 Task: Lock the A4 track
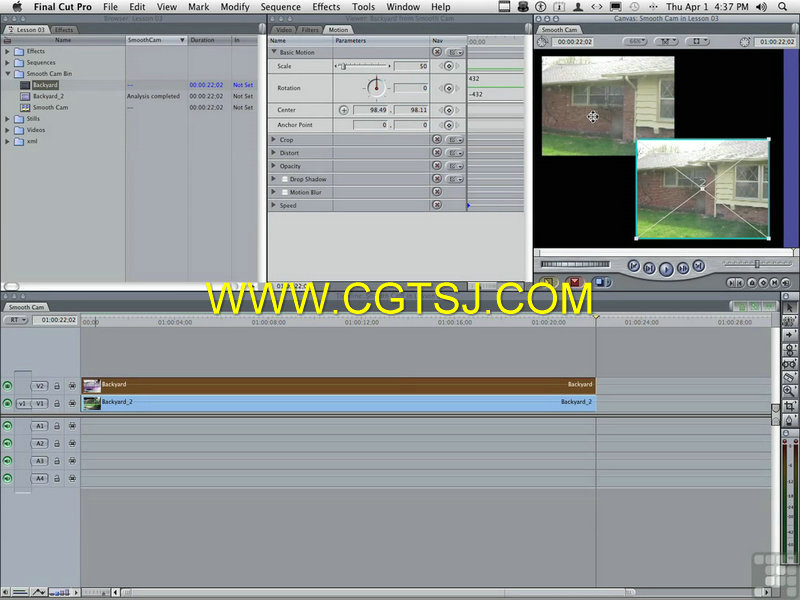click(x=57, y=479)
